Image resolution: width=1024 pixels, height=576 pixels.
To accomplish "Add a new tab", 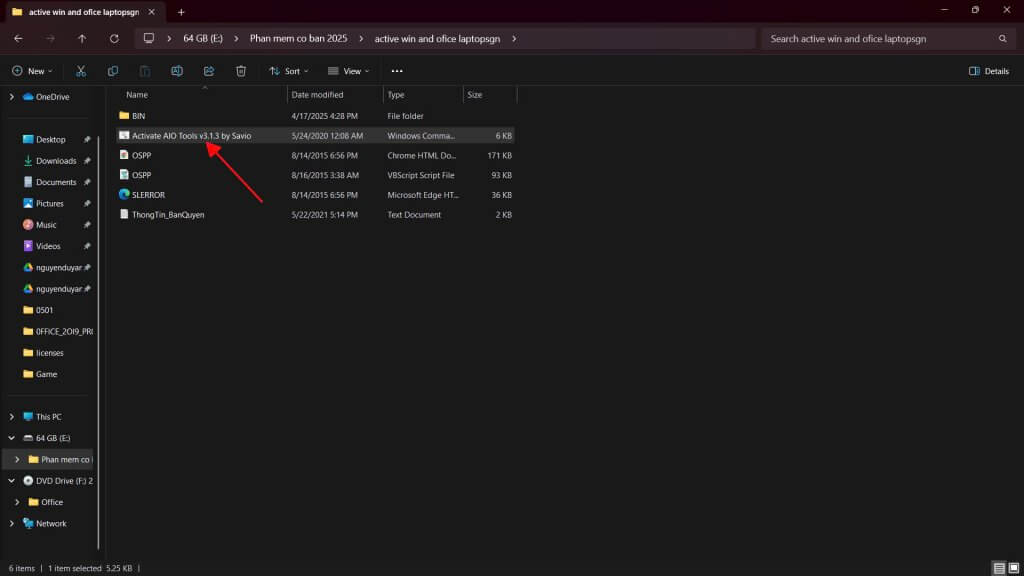I will click(x=181, y=12).
